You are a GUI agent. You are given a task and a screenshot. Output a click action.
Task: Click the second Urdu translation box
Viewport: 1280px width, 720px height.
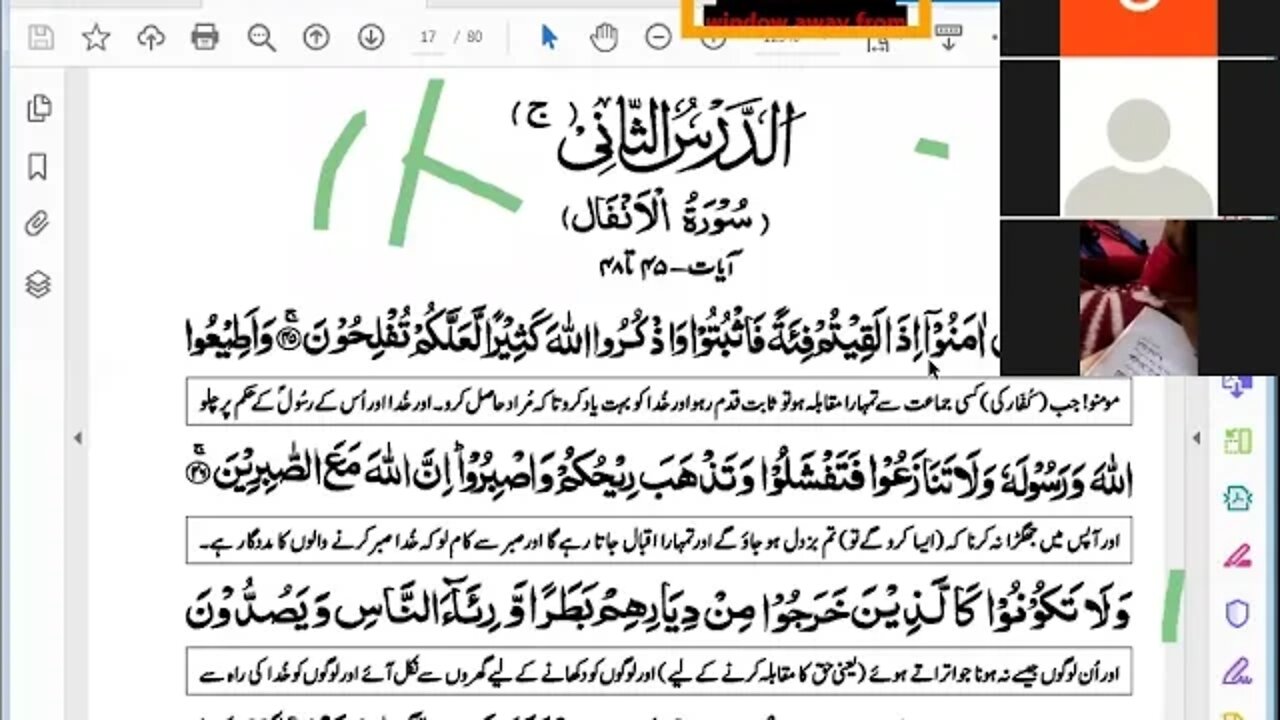pyautogui.click(x=659, y=539)
